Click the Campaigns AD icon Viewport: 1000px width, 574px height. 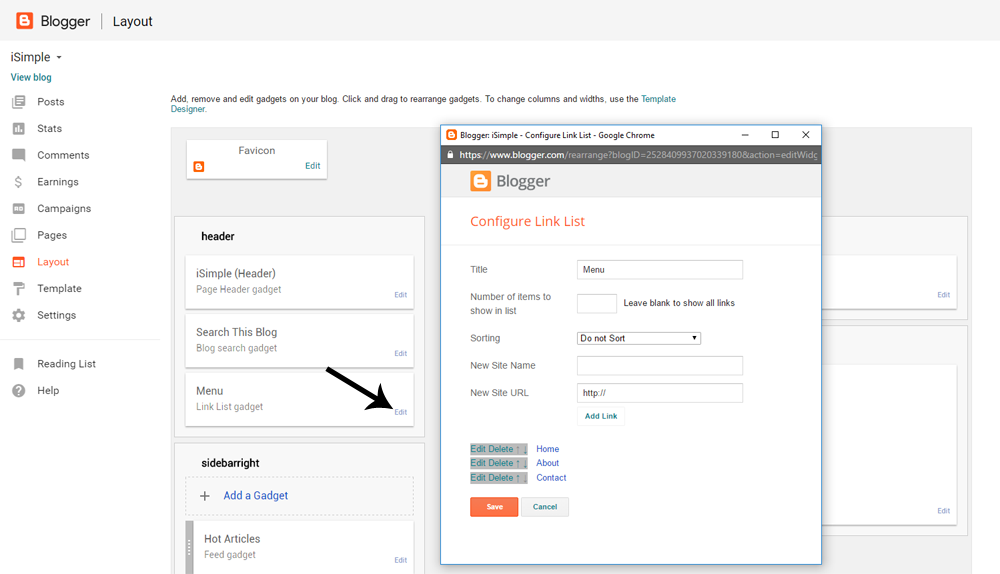(x=19, y=209)
